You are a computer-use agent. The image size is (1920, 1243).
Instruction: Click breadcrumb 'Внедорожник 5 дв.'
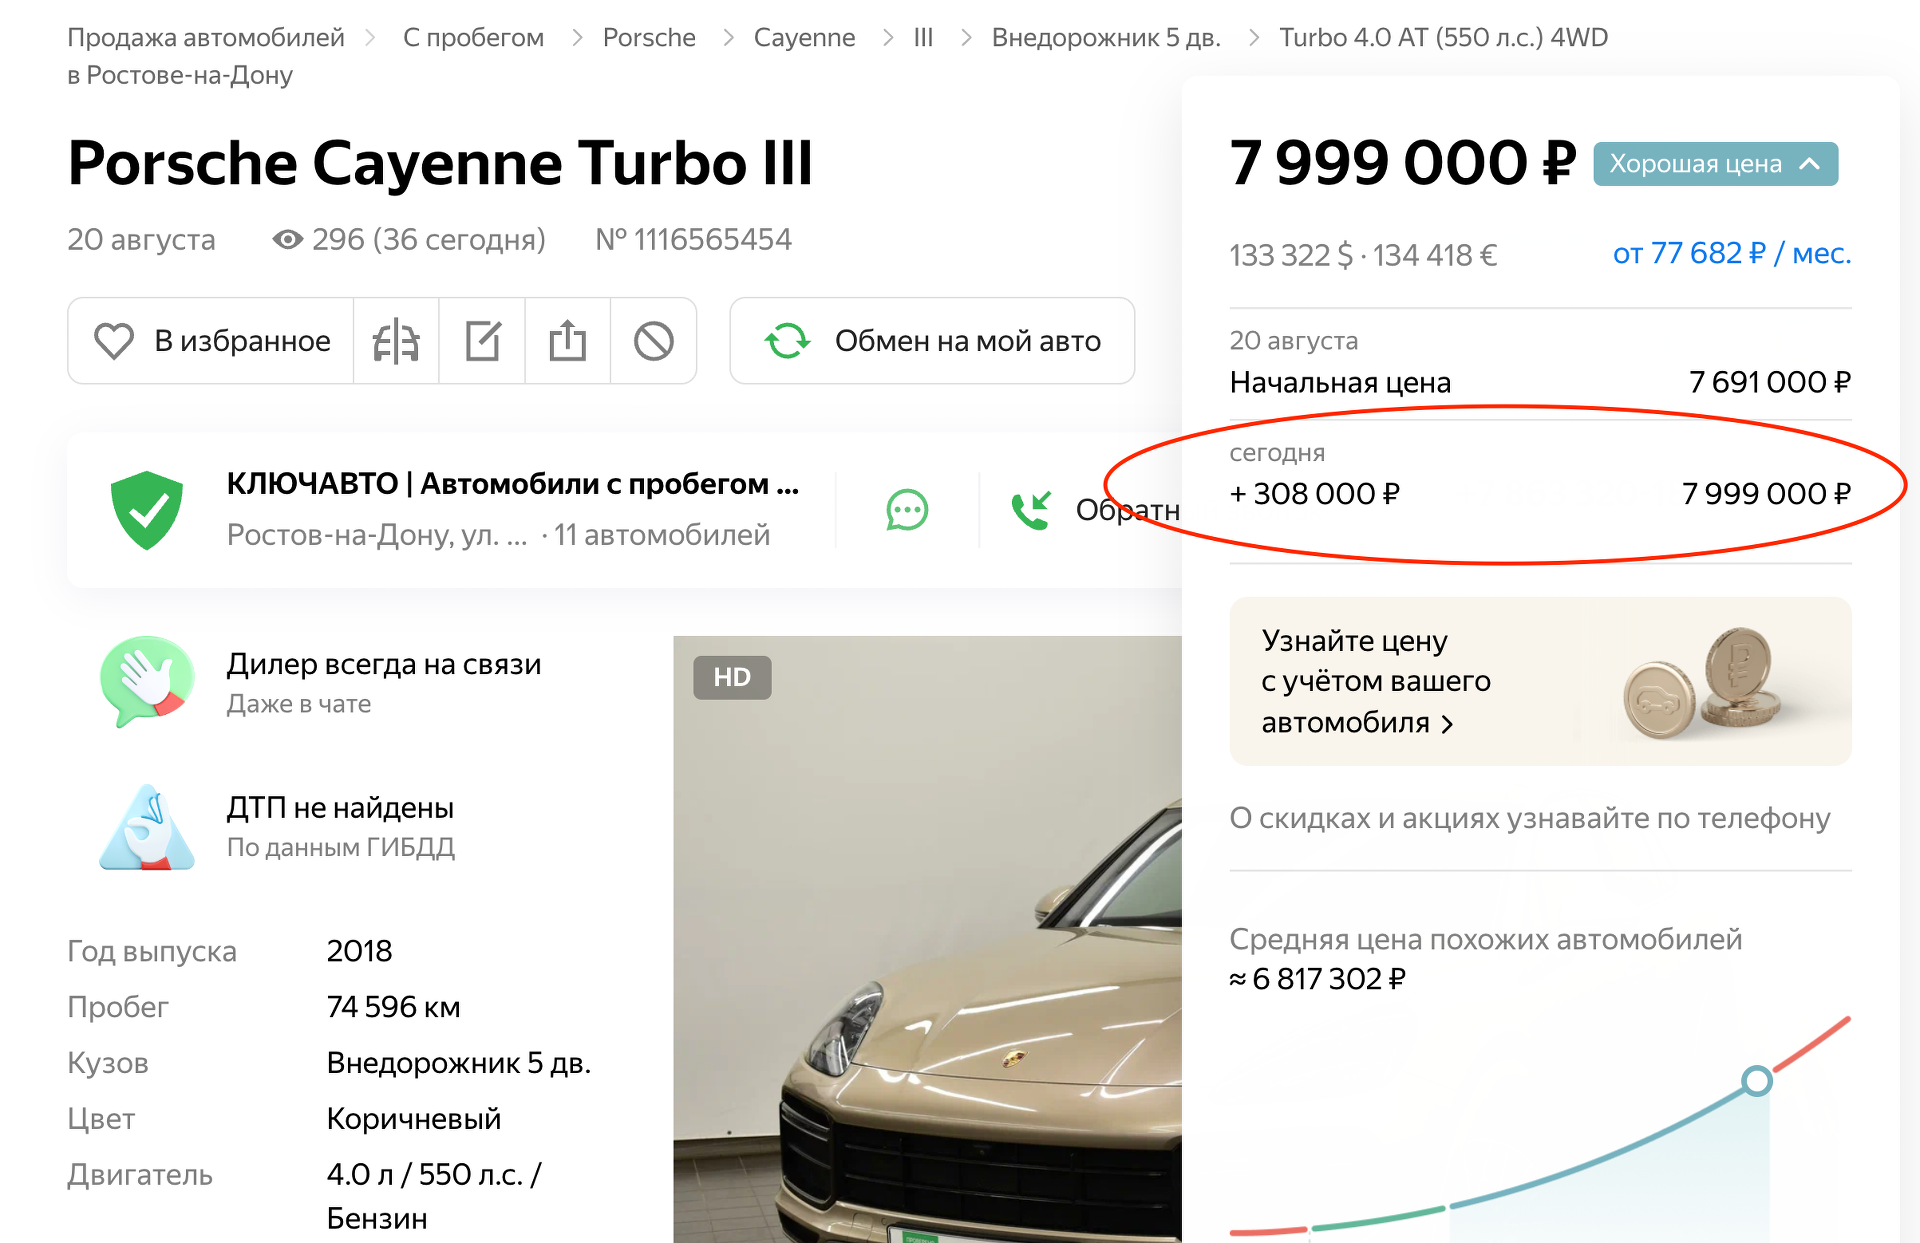[x=1106, y=38]
